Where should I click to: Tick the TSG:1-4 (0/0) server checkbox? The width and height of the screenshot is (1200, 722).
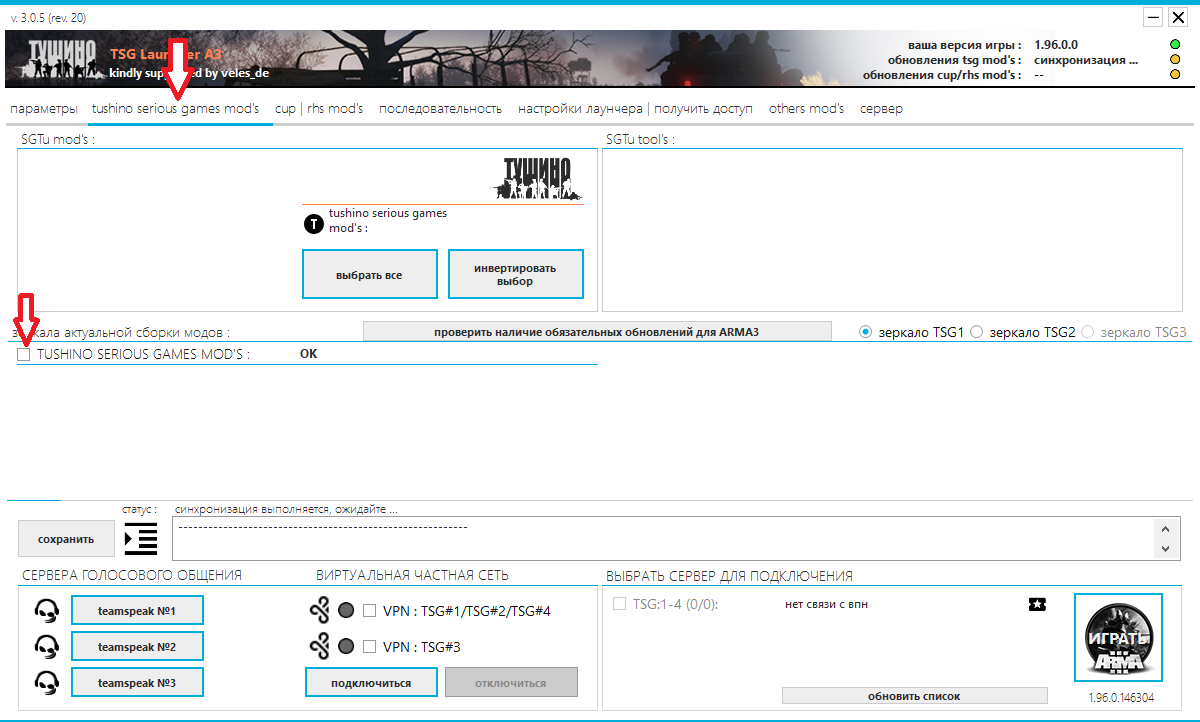(619, 604)
